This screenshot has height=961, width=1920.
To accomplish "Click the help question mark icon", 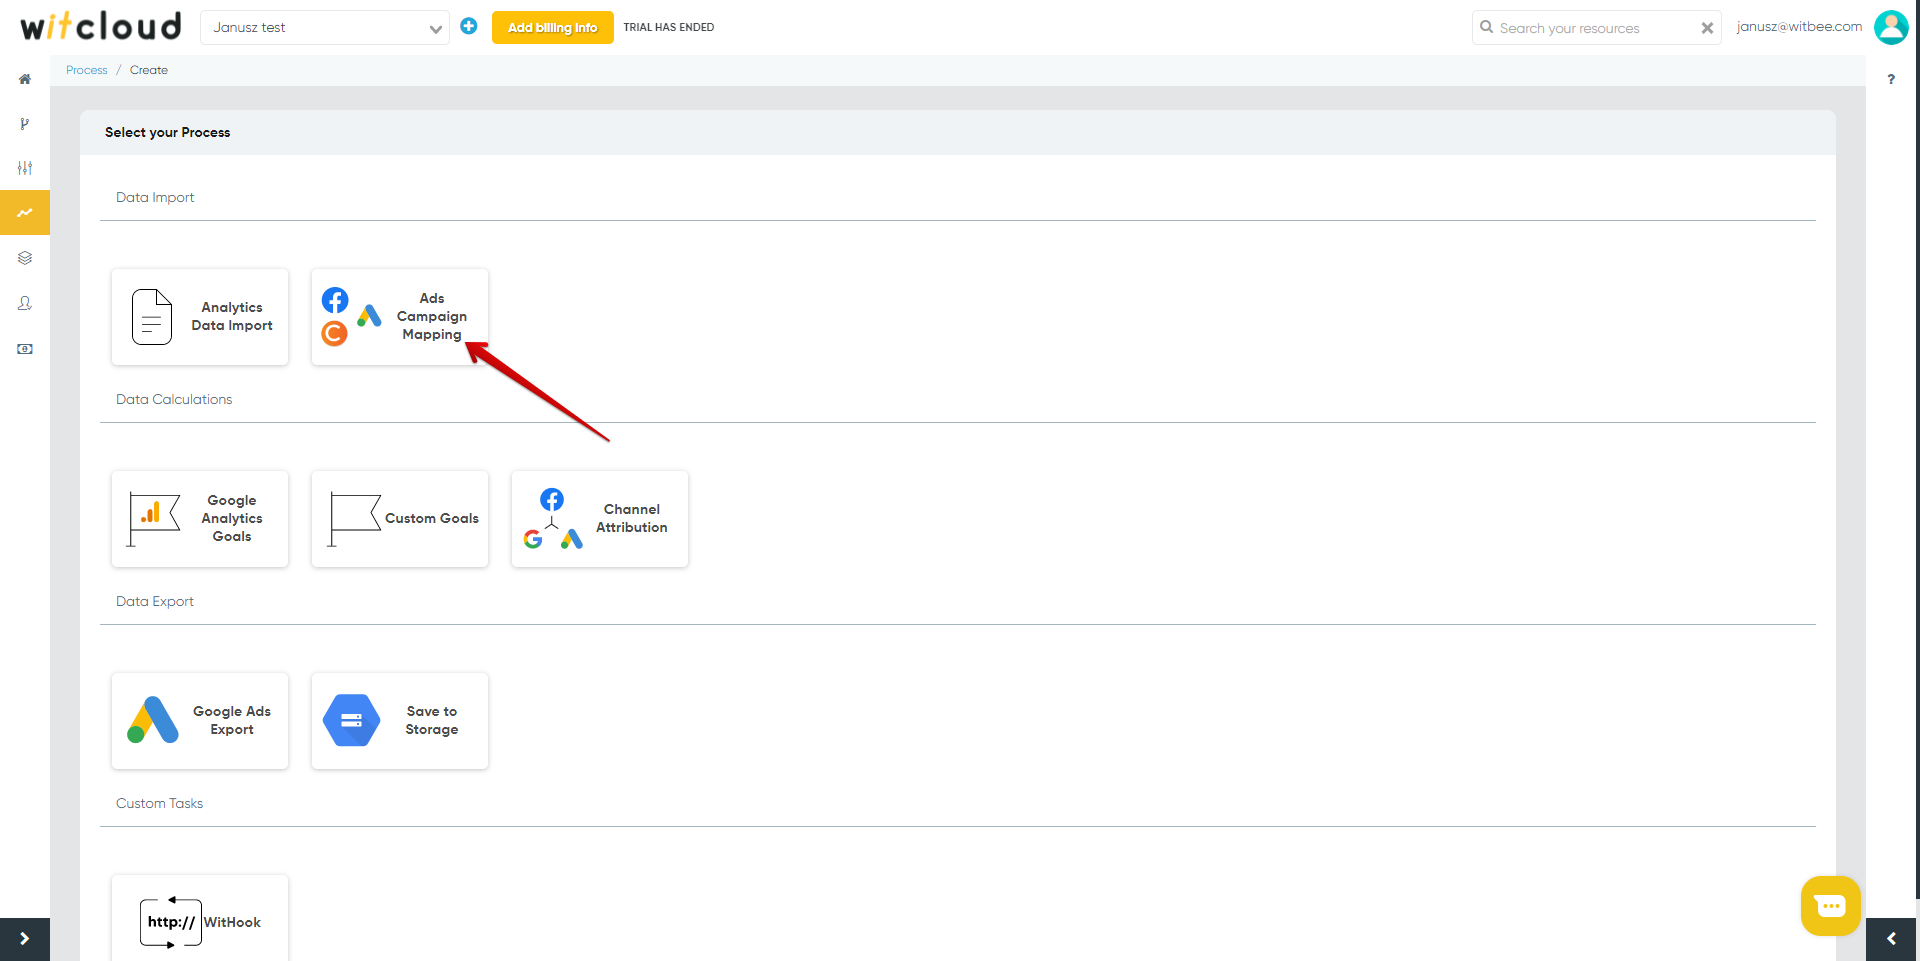I will (x=1891, y=79).
